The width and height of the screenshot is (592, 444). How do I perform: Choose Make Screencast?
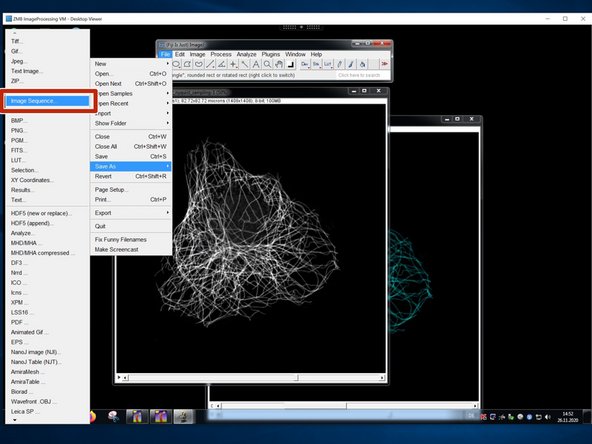point(131,250)
